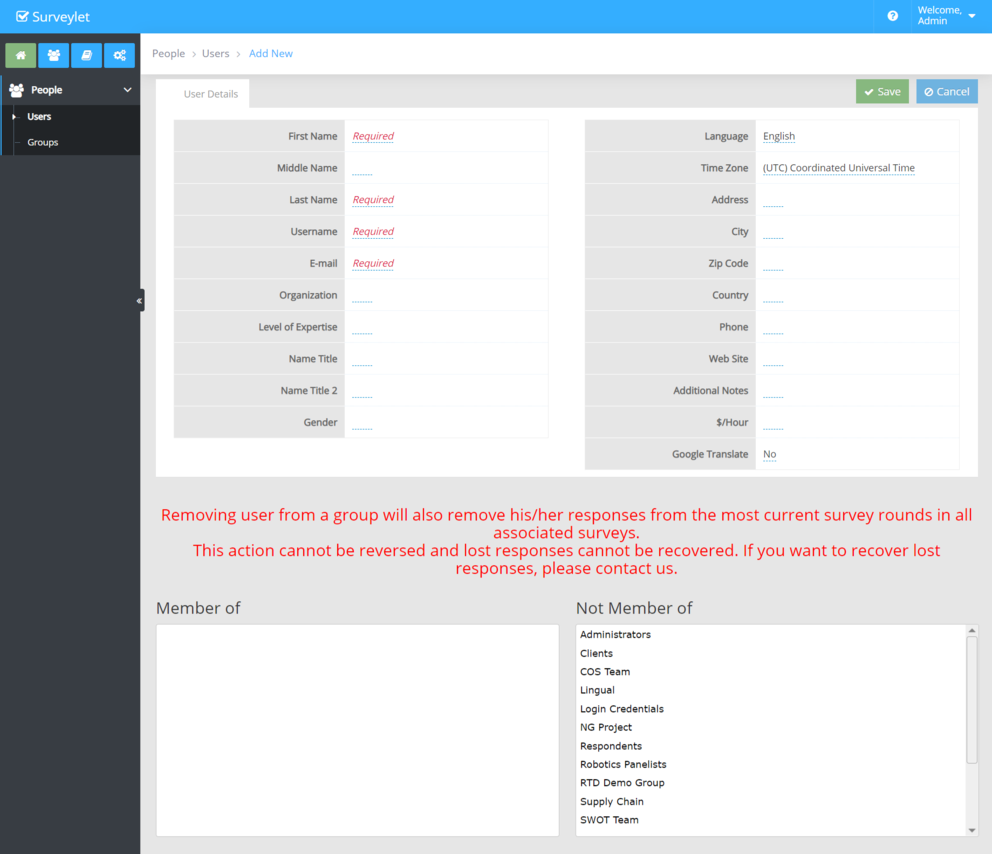Open the settings gears icon button
The height and width of the screenshot is (854, 992).
pyautogui.click(x=119, y=55)
